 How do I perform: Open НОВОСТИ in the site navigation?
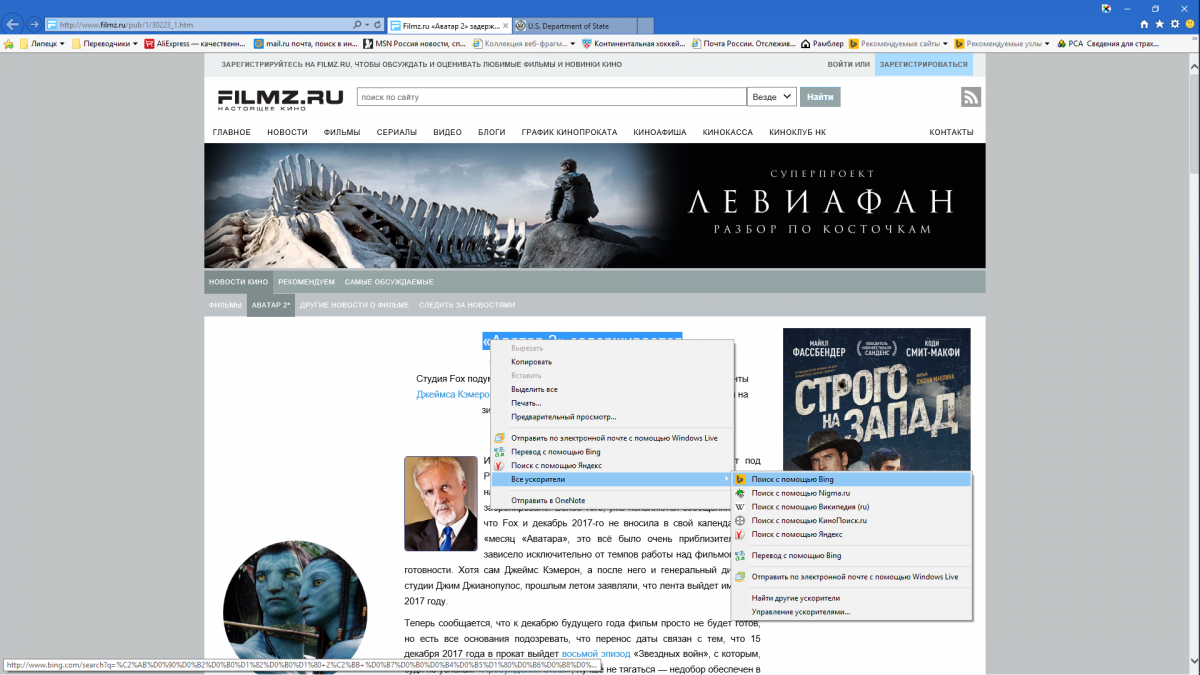click(x=287, y=132)
